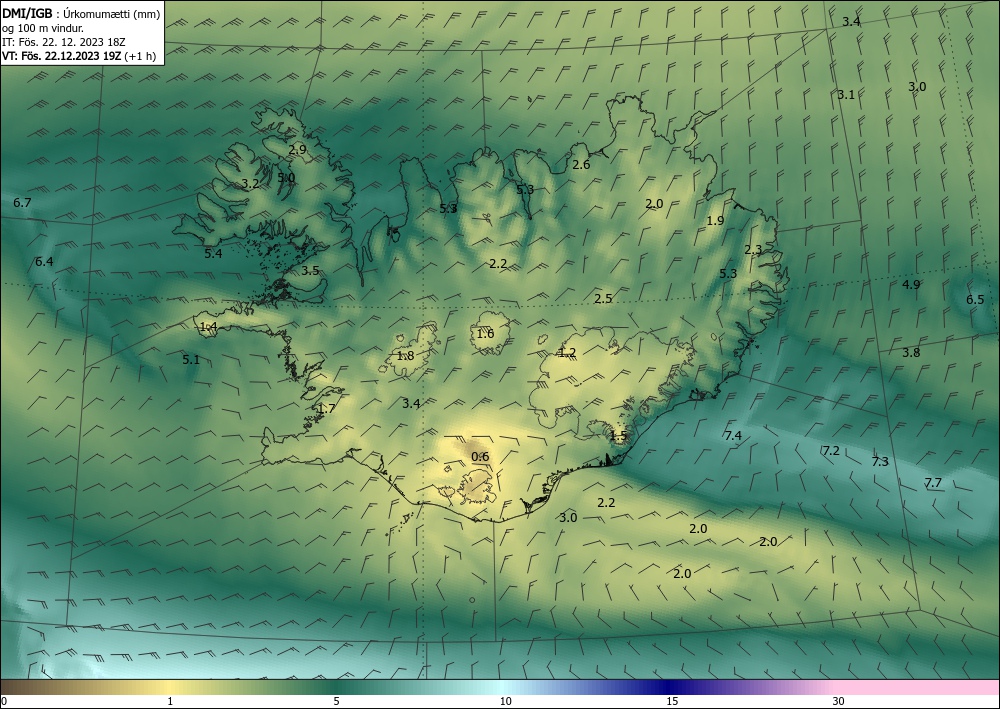Click the 1.7 map value
Image resolution: width=1000 pixels, height=709 pixels.
(x=327, y=409)
